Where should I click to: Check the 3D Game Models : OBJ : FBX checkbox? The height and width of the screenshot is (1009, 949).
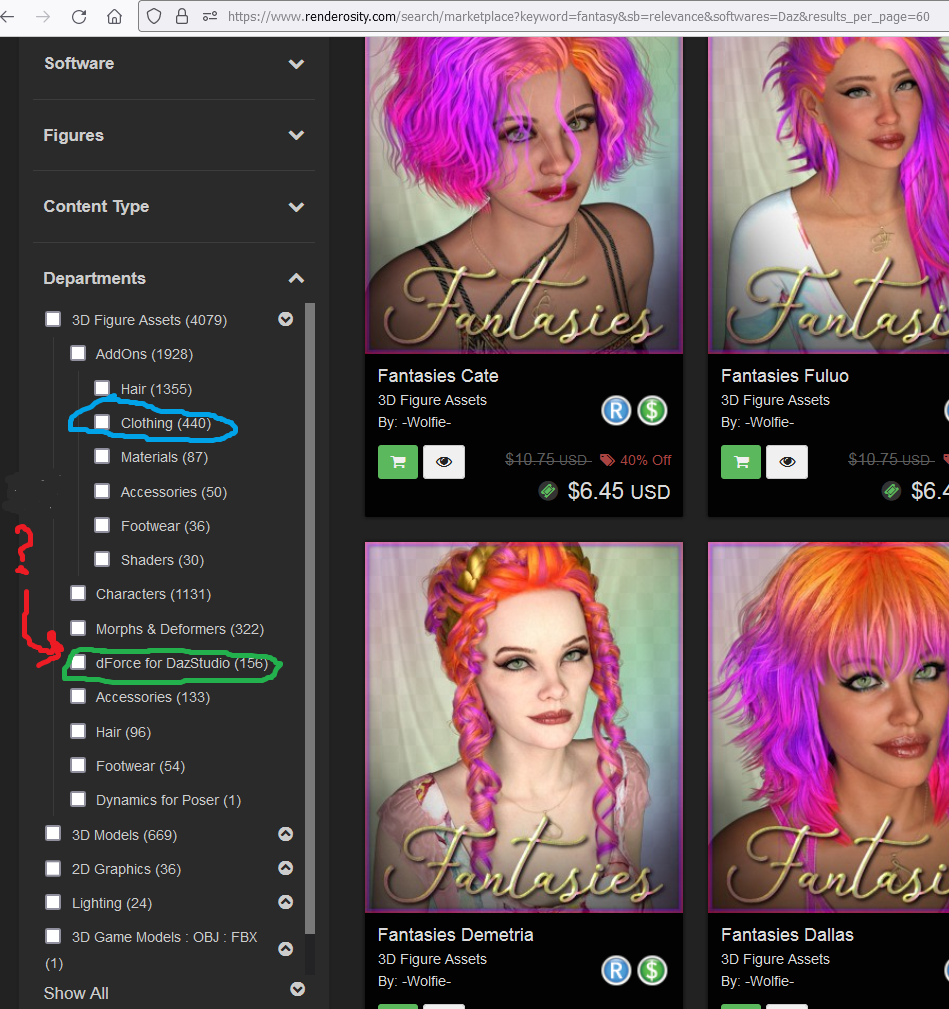point(53,936)
